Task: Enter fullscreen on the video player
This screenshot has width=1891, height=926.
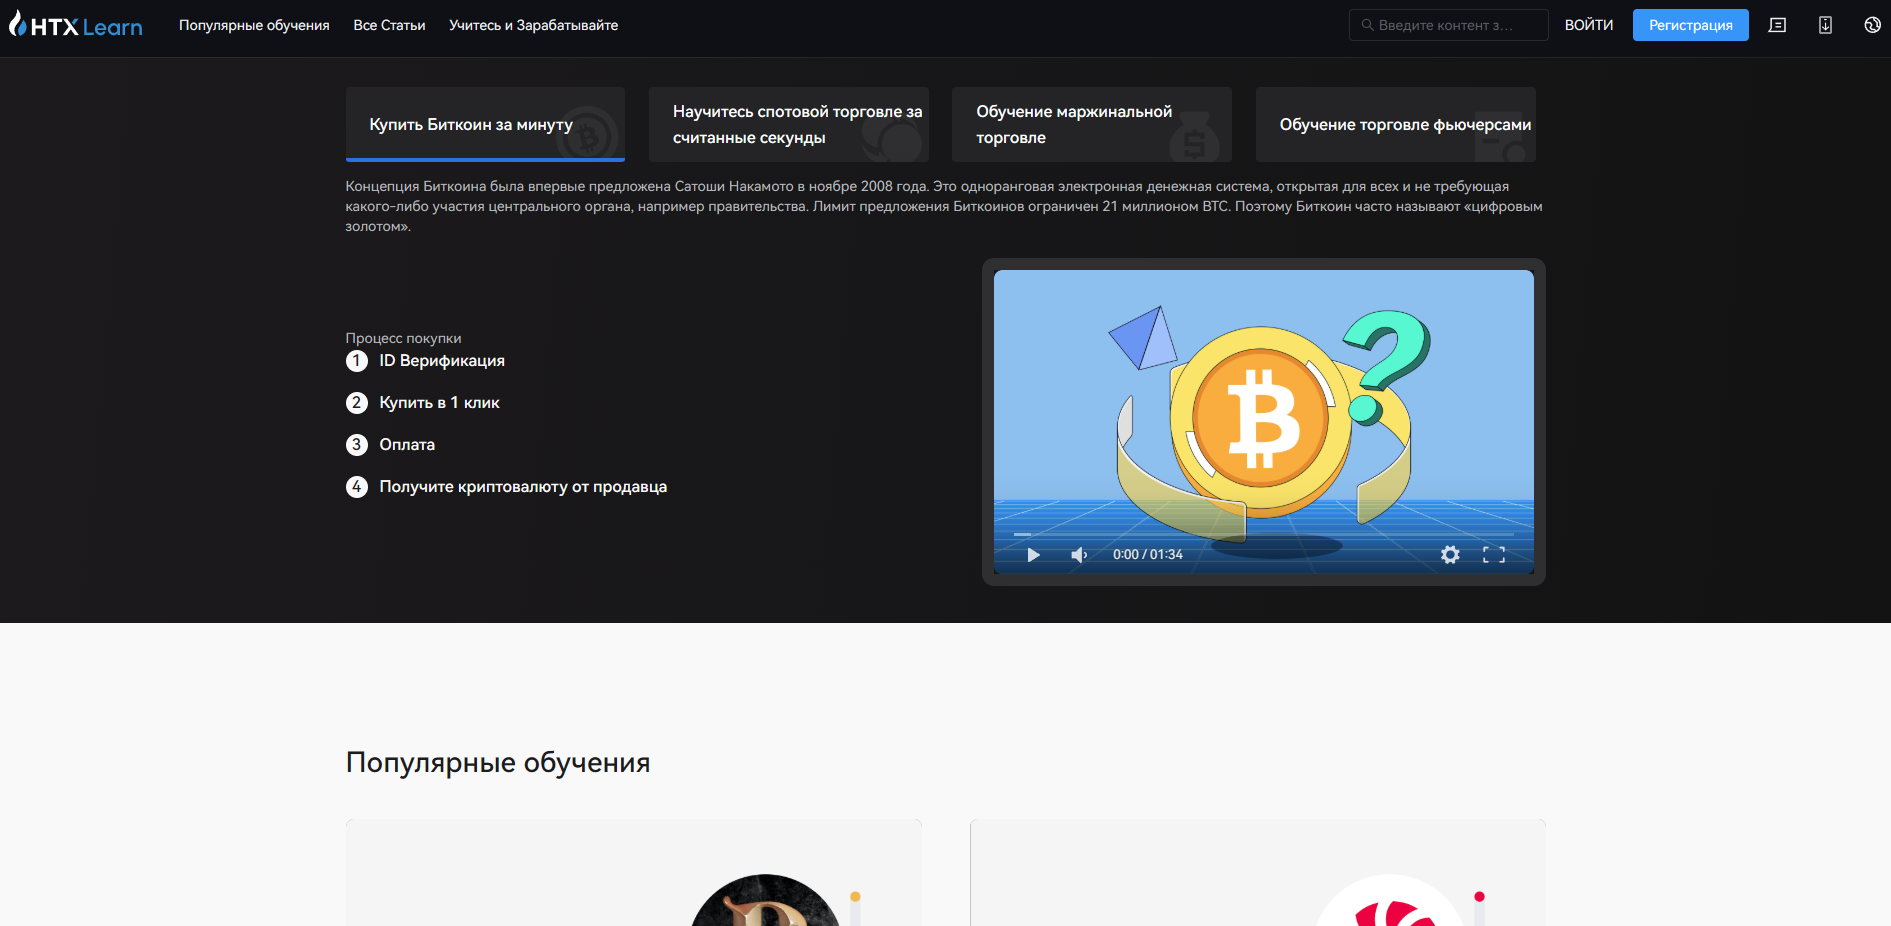Action: [x=1494, y=555]
